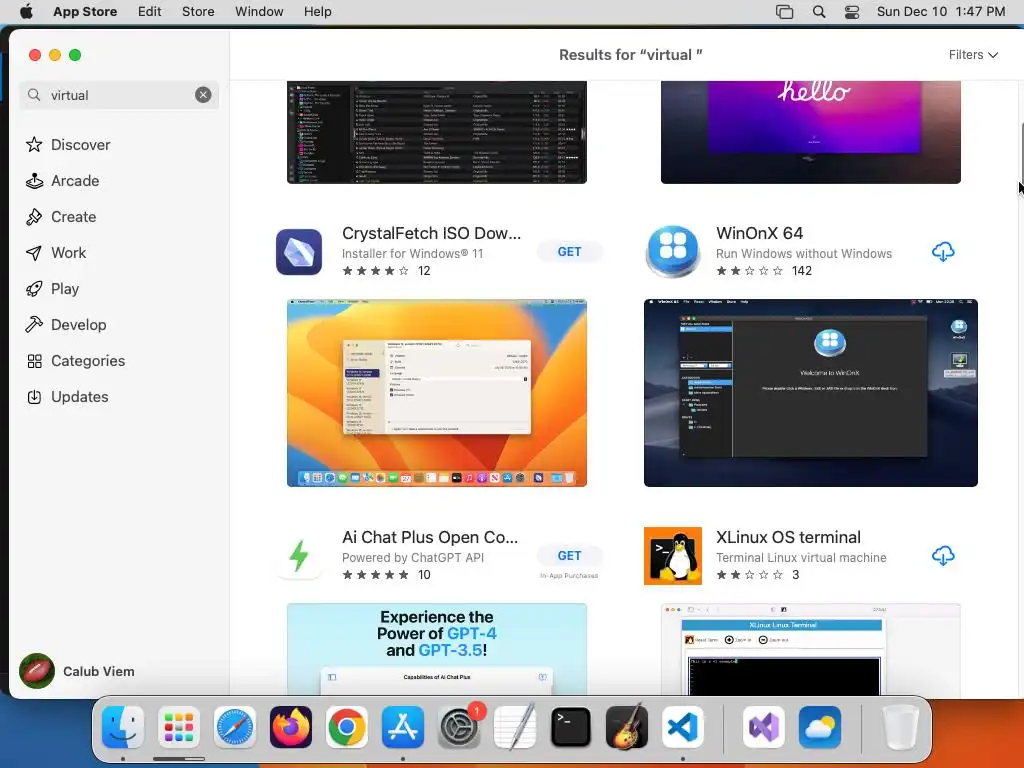Open the Discover section in sidebar
Viewport: 1024px width, 768px height.
point(68,144)
